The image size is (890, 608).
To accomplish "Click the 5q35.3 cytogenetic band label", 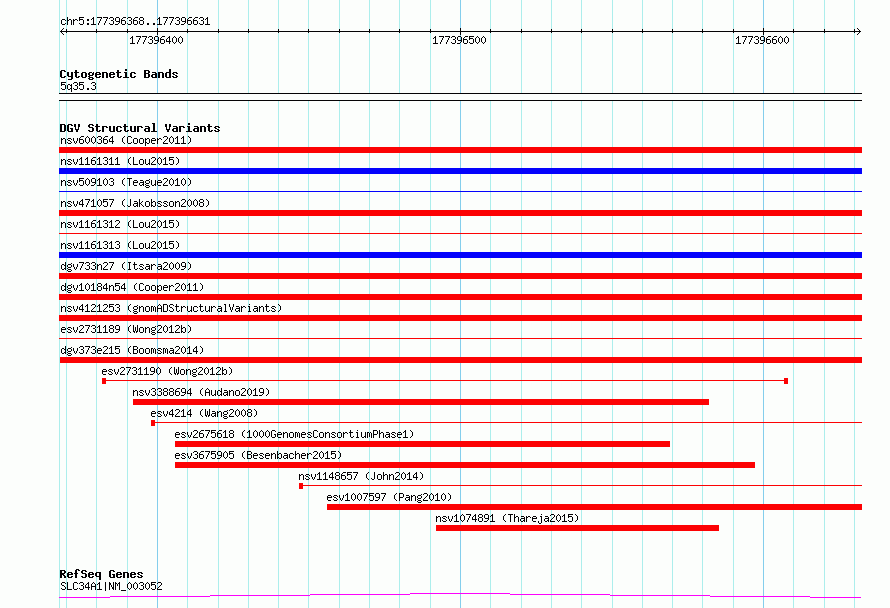I will (78, 86).
